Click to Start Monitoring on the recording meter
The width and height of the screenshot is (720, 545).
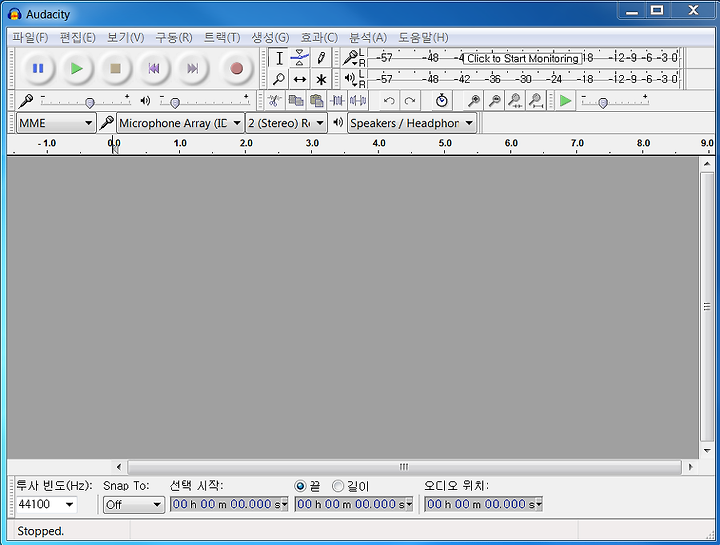[523, 58]
